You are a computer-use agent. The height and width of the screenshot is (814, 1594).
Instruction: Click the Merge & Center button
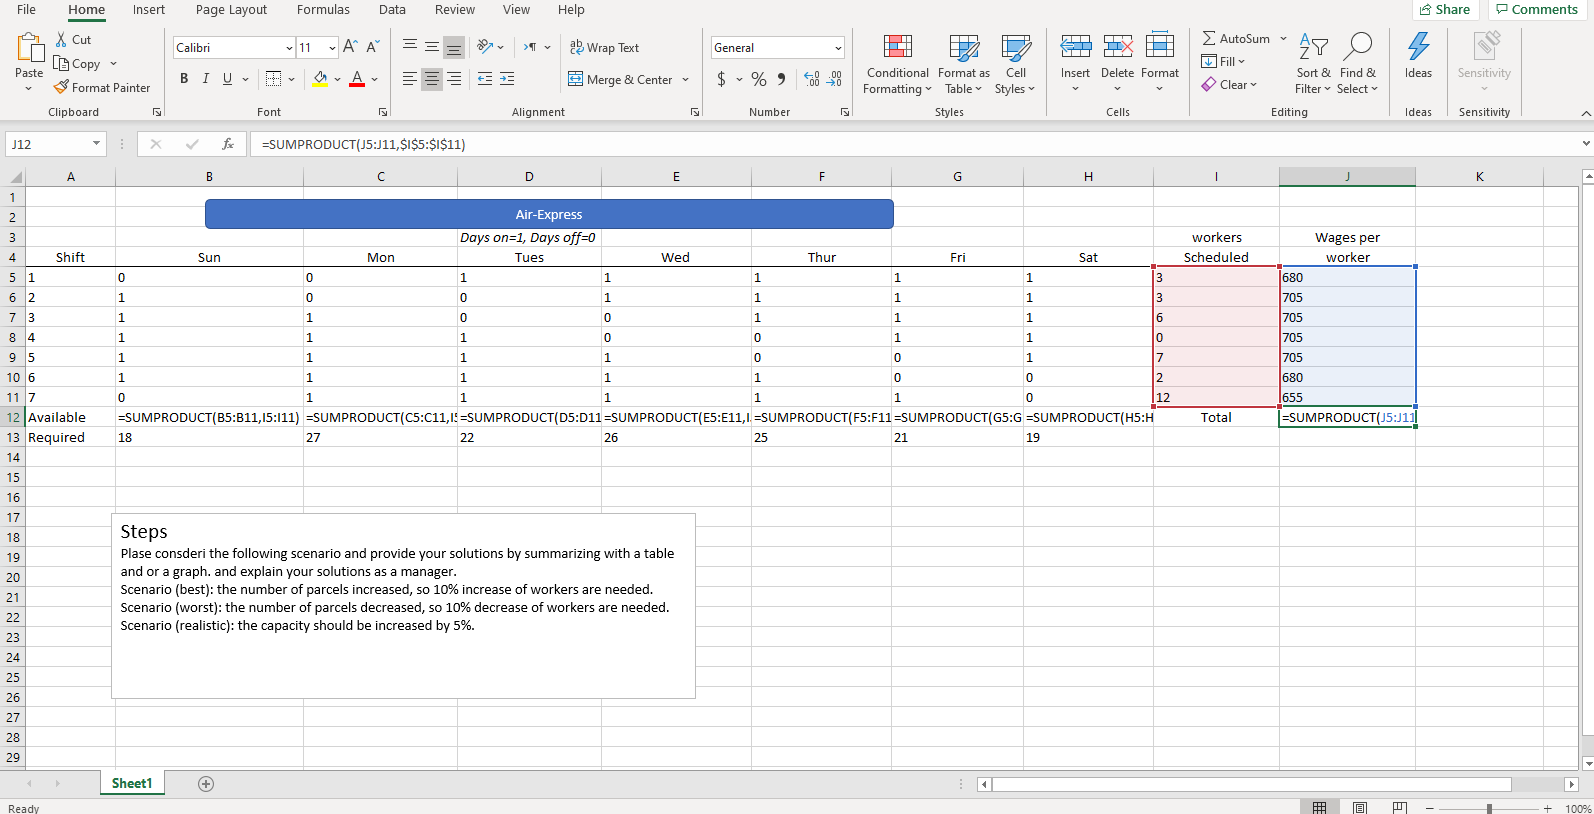(620, 79)
